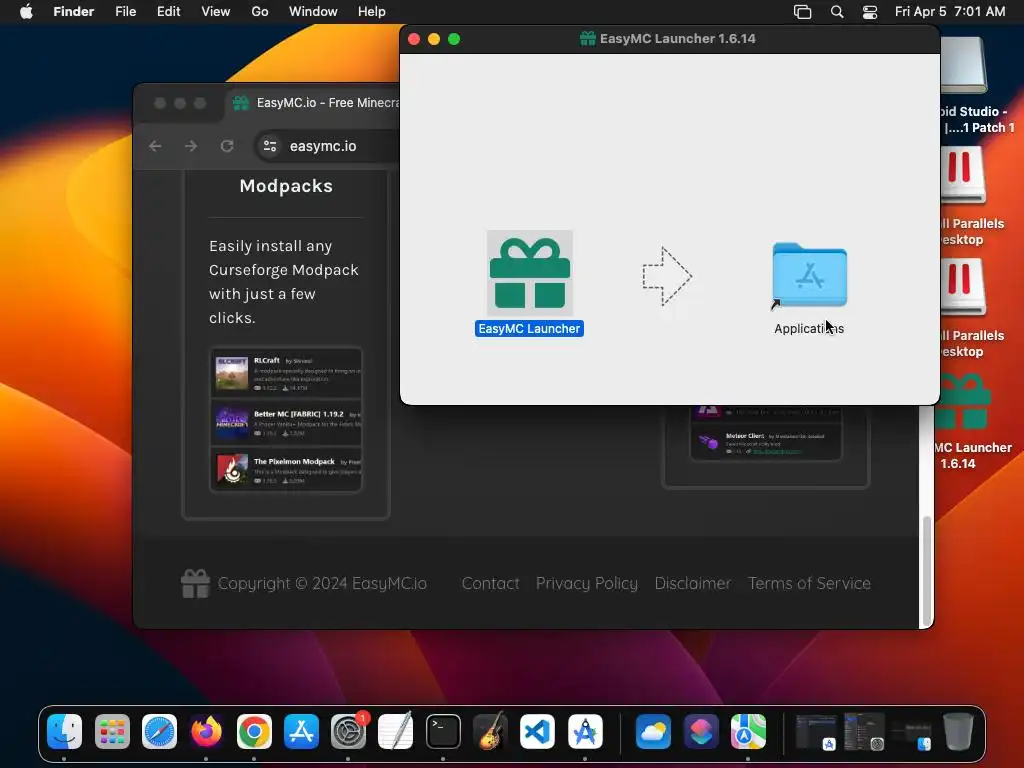Go back in the browser window
1024x768 pixels.
155,146
